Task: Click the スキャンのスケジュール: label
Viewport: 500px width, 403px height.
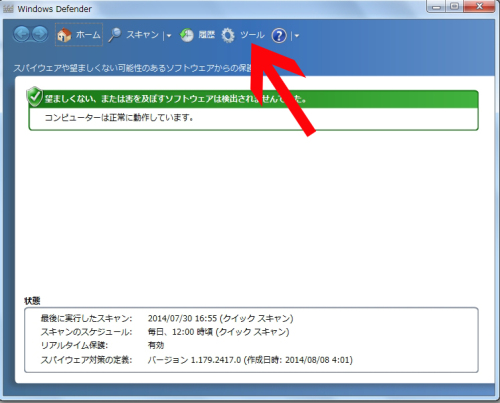Action: 86,332
